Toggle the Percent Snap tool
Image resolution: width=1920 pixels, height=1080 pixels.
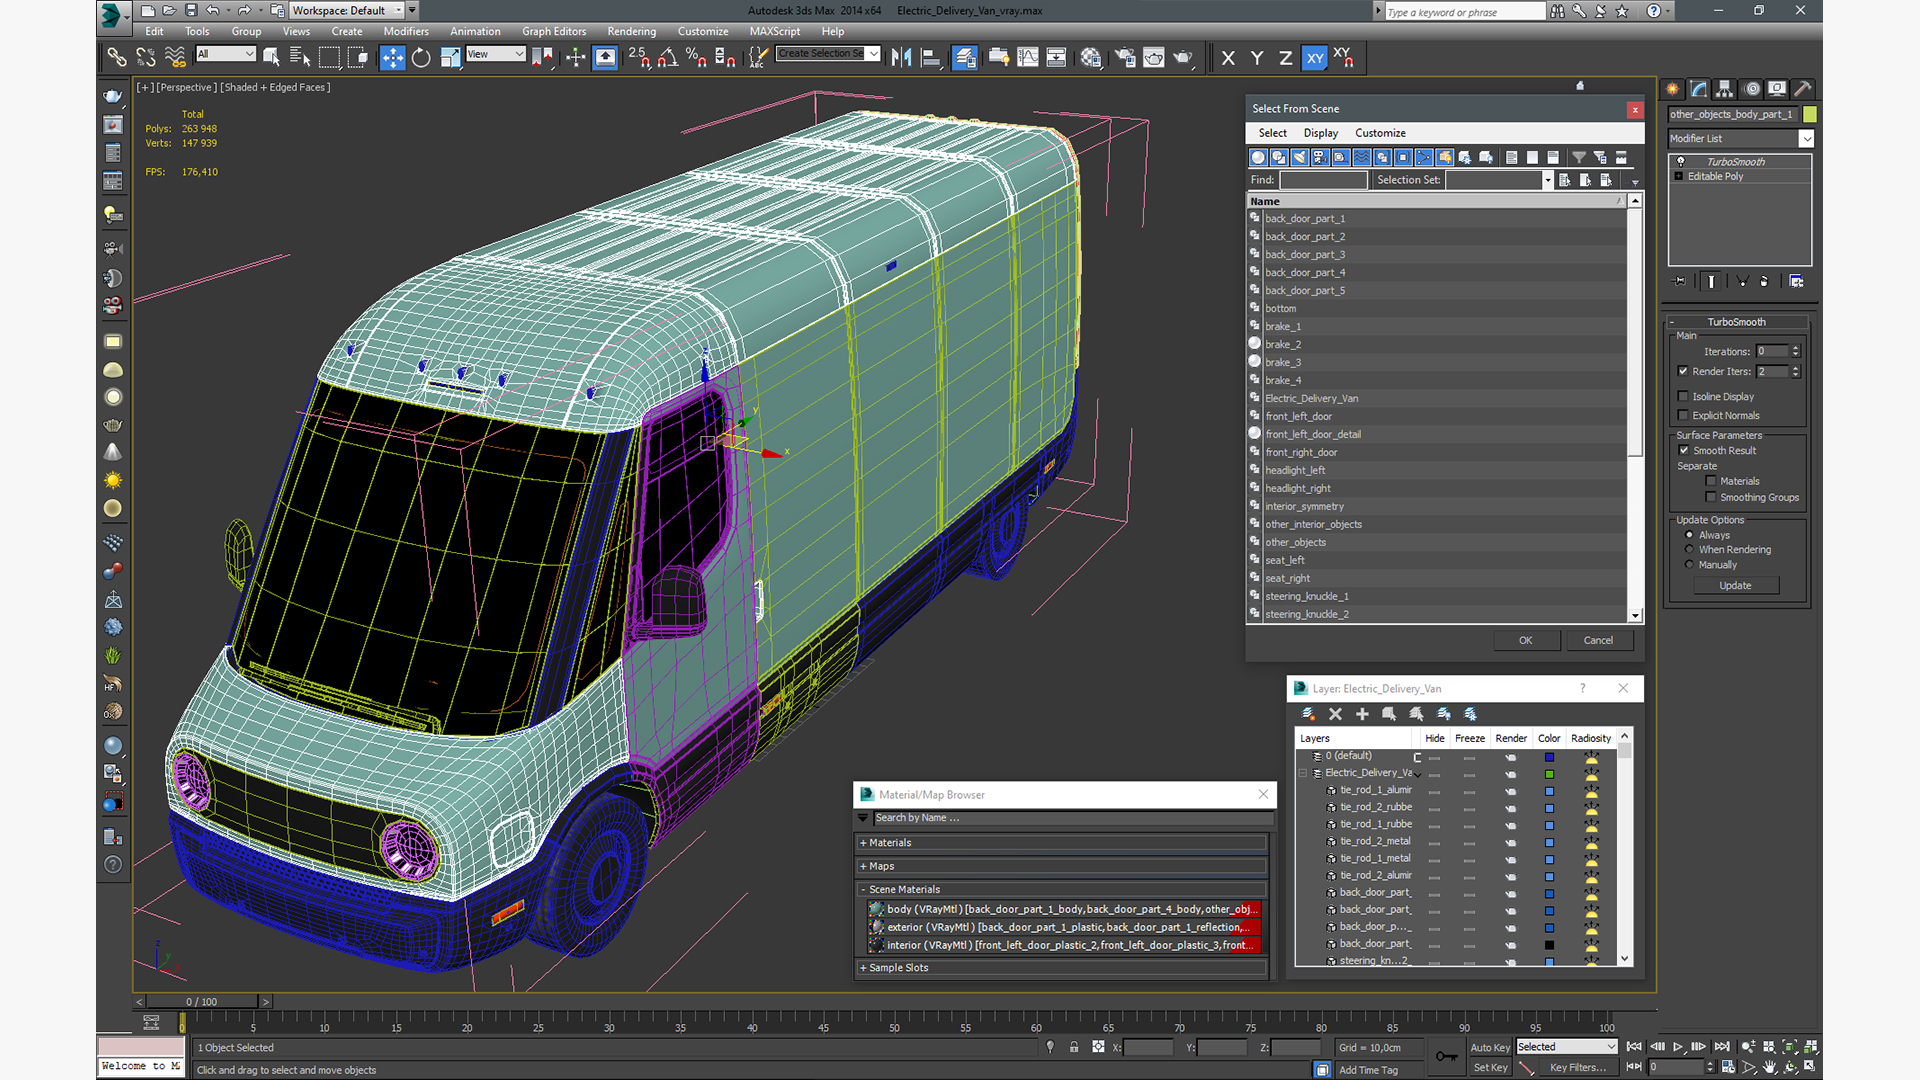pyautogui.click(x=696, y=58)
